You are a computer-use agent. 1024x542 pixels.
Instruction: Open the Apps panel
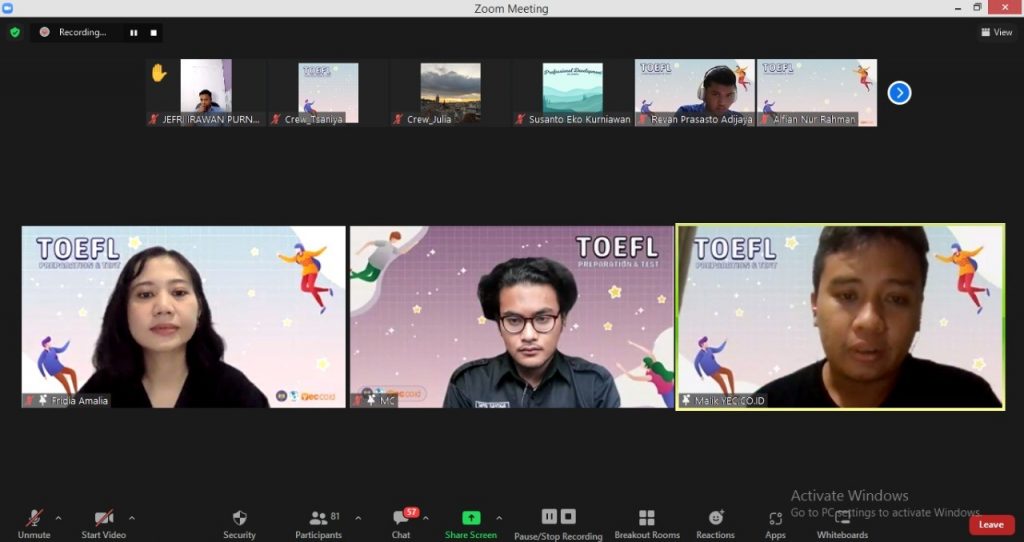[x=775, y=518]
